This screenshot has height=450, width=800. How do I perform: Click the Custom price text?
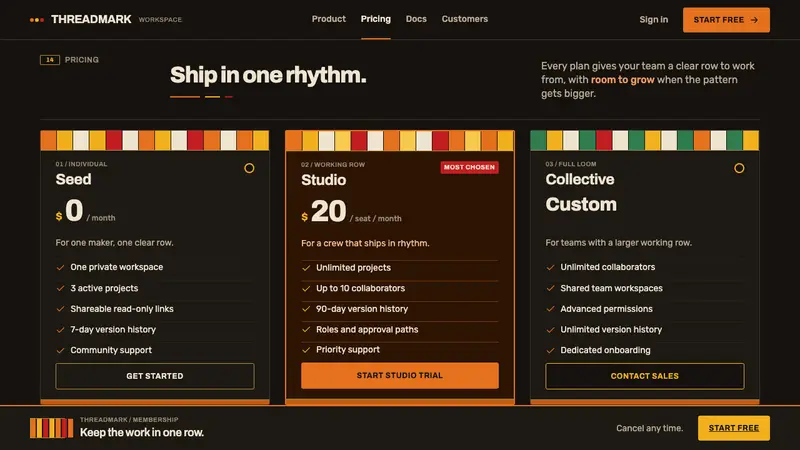(581, 204)
